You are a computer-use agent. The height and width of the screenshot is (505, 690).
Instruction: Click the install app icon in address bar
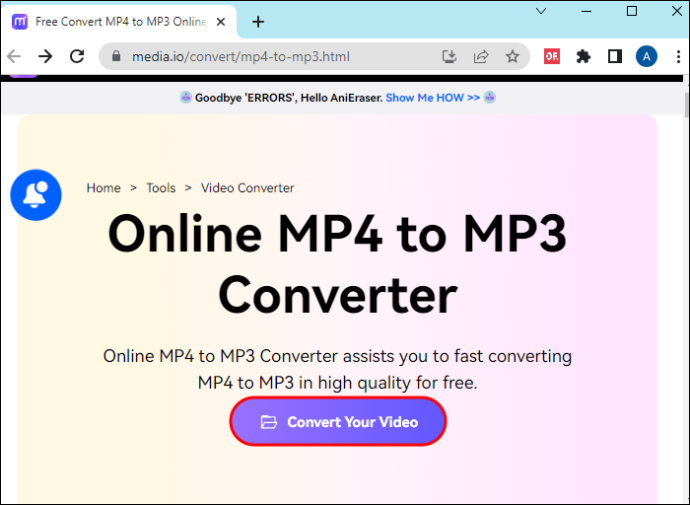point(449,56)
